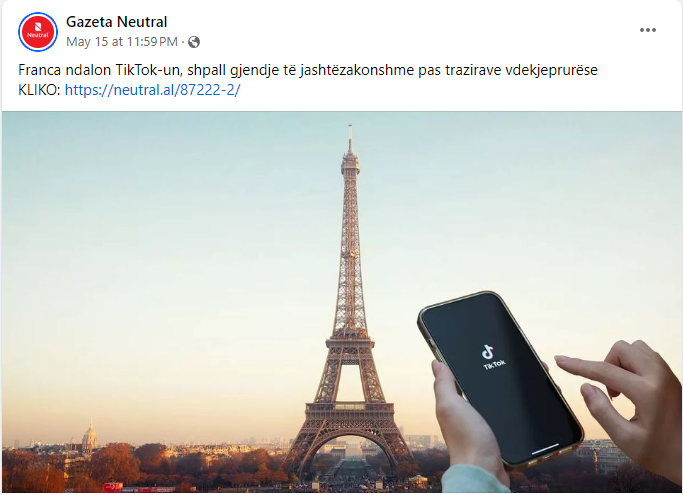Open the three-dot post options menu
The image size is (683, 495).
(648, 30)
